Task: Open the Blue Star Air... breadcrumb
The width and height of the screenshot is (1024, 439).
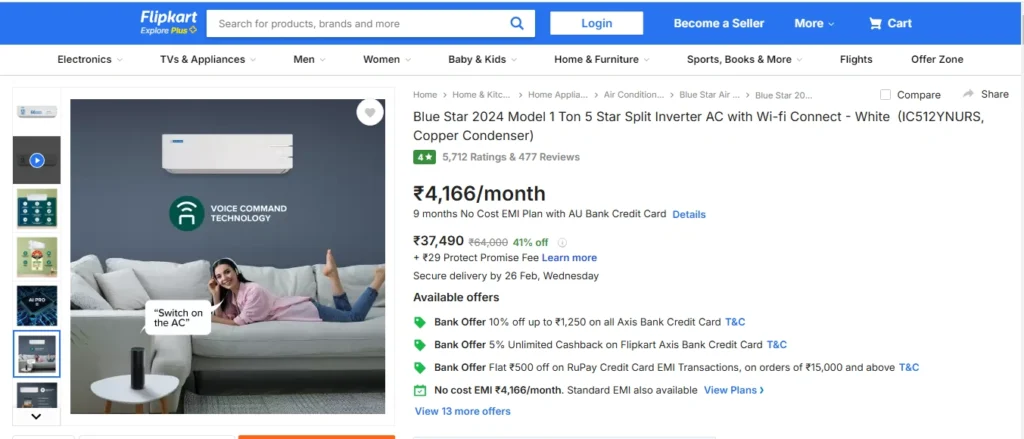Action: tap(709, 95)
